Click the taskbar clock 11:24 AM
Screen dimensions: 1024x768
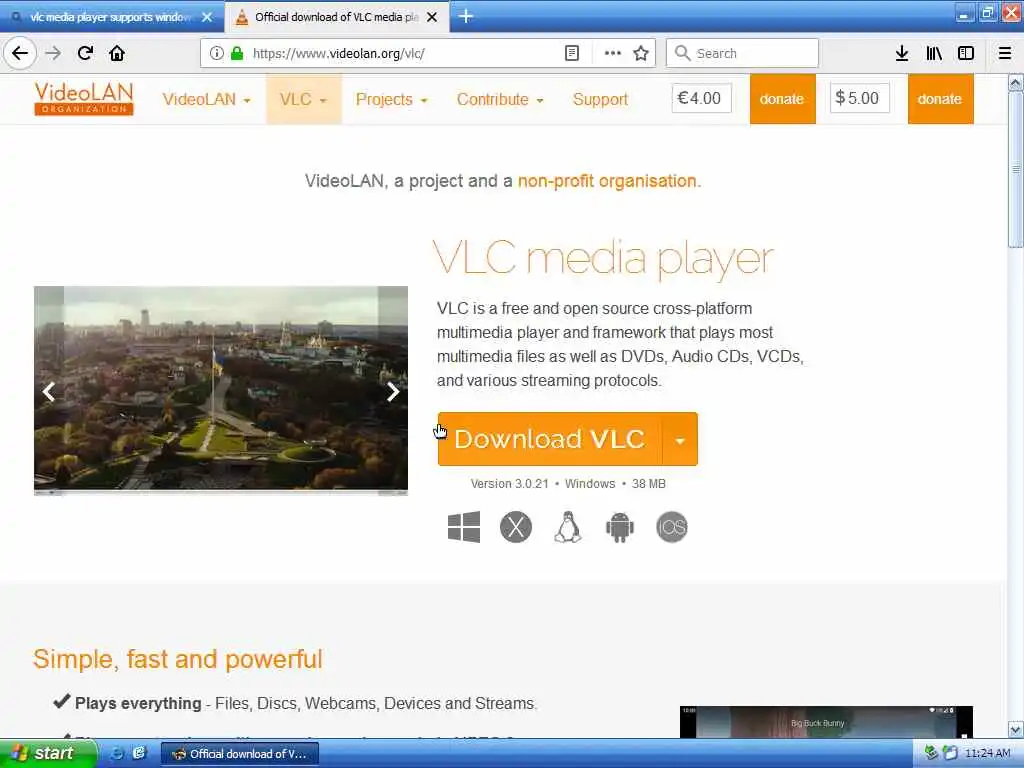tap(987, 753)
